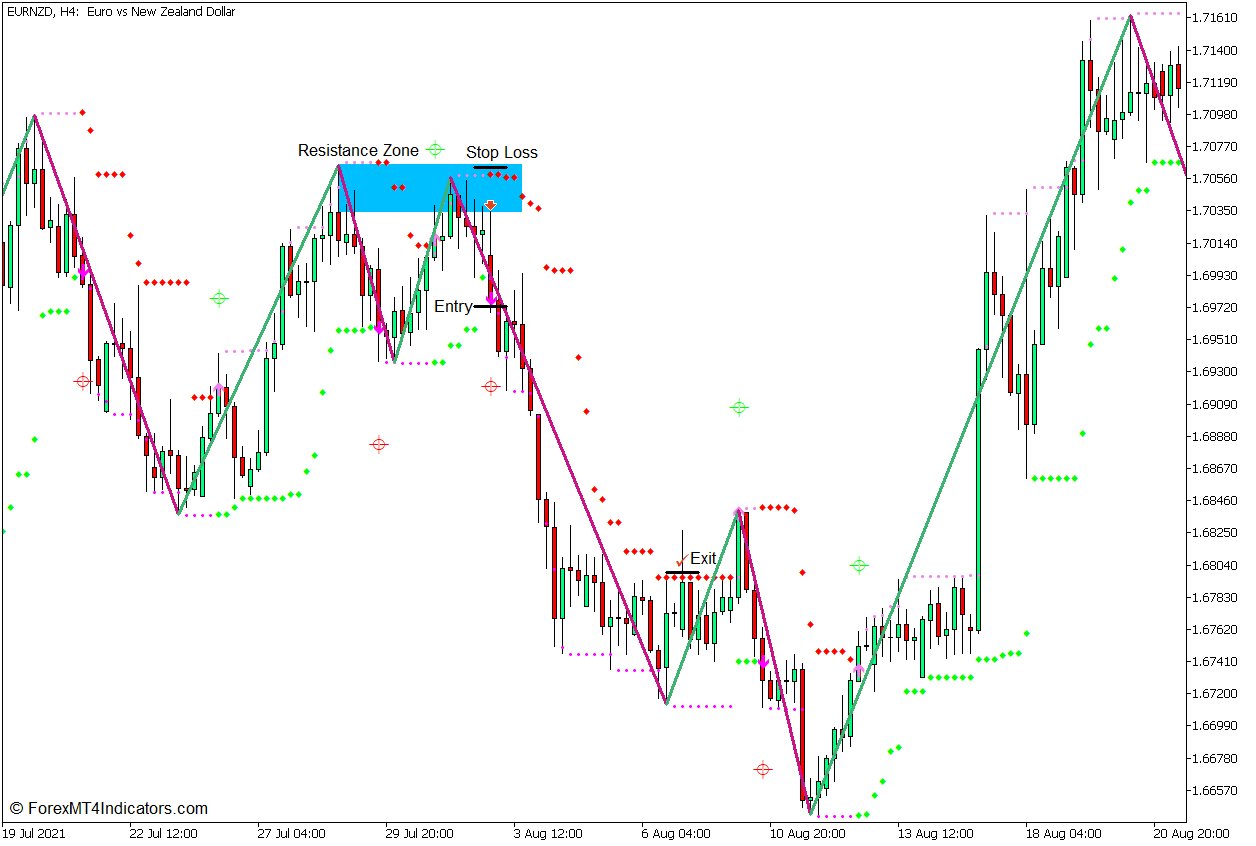Screen dimensions: 1256x846
Task: Click the EURNZD H4 chart title text
Action: coord(120,12)
